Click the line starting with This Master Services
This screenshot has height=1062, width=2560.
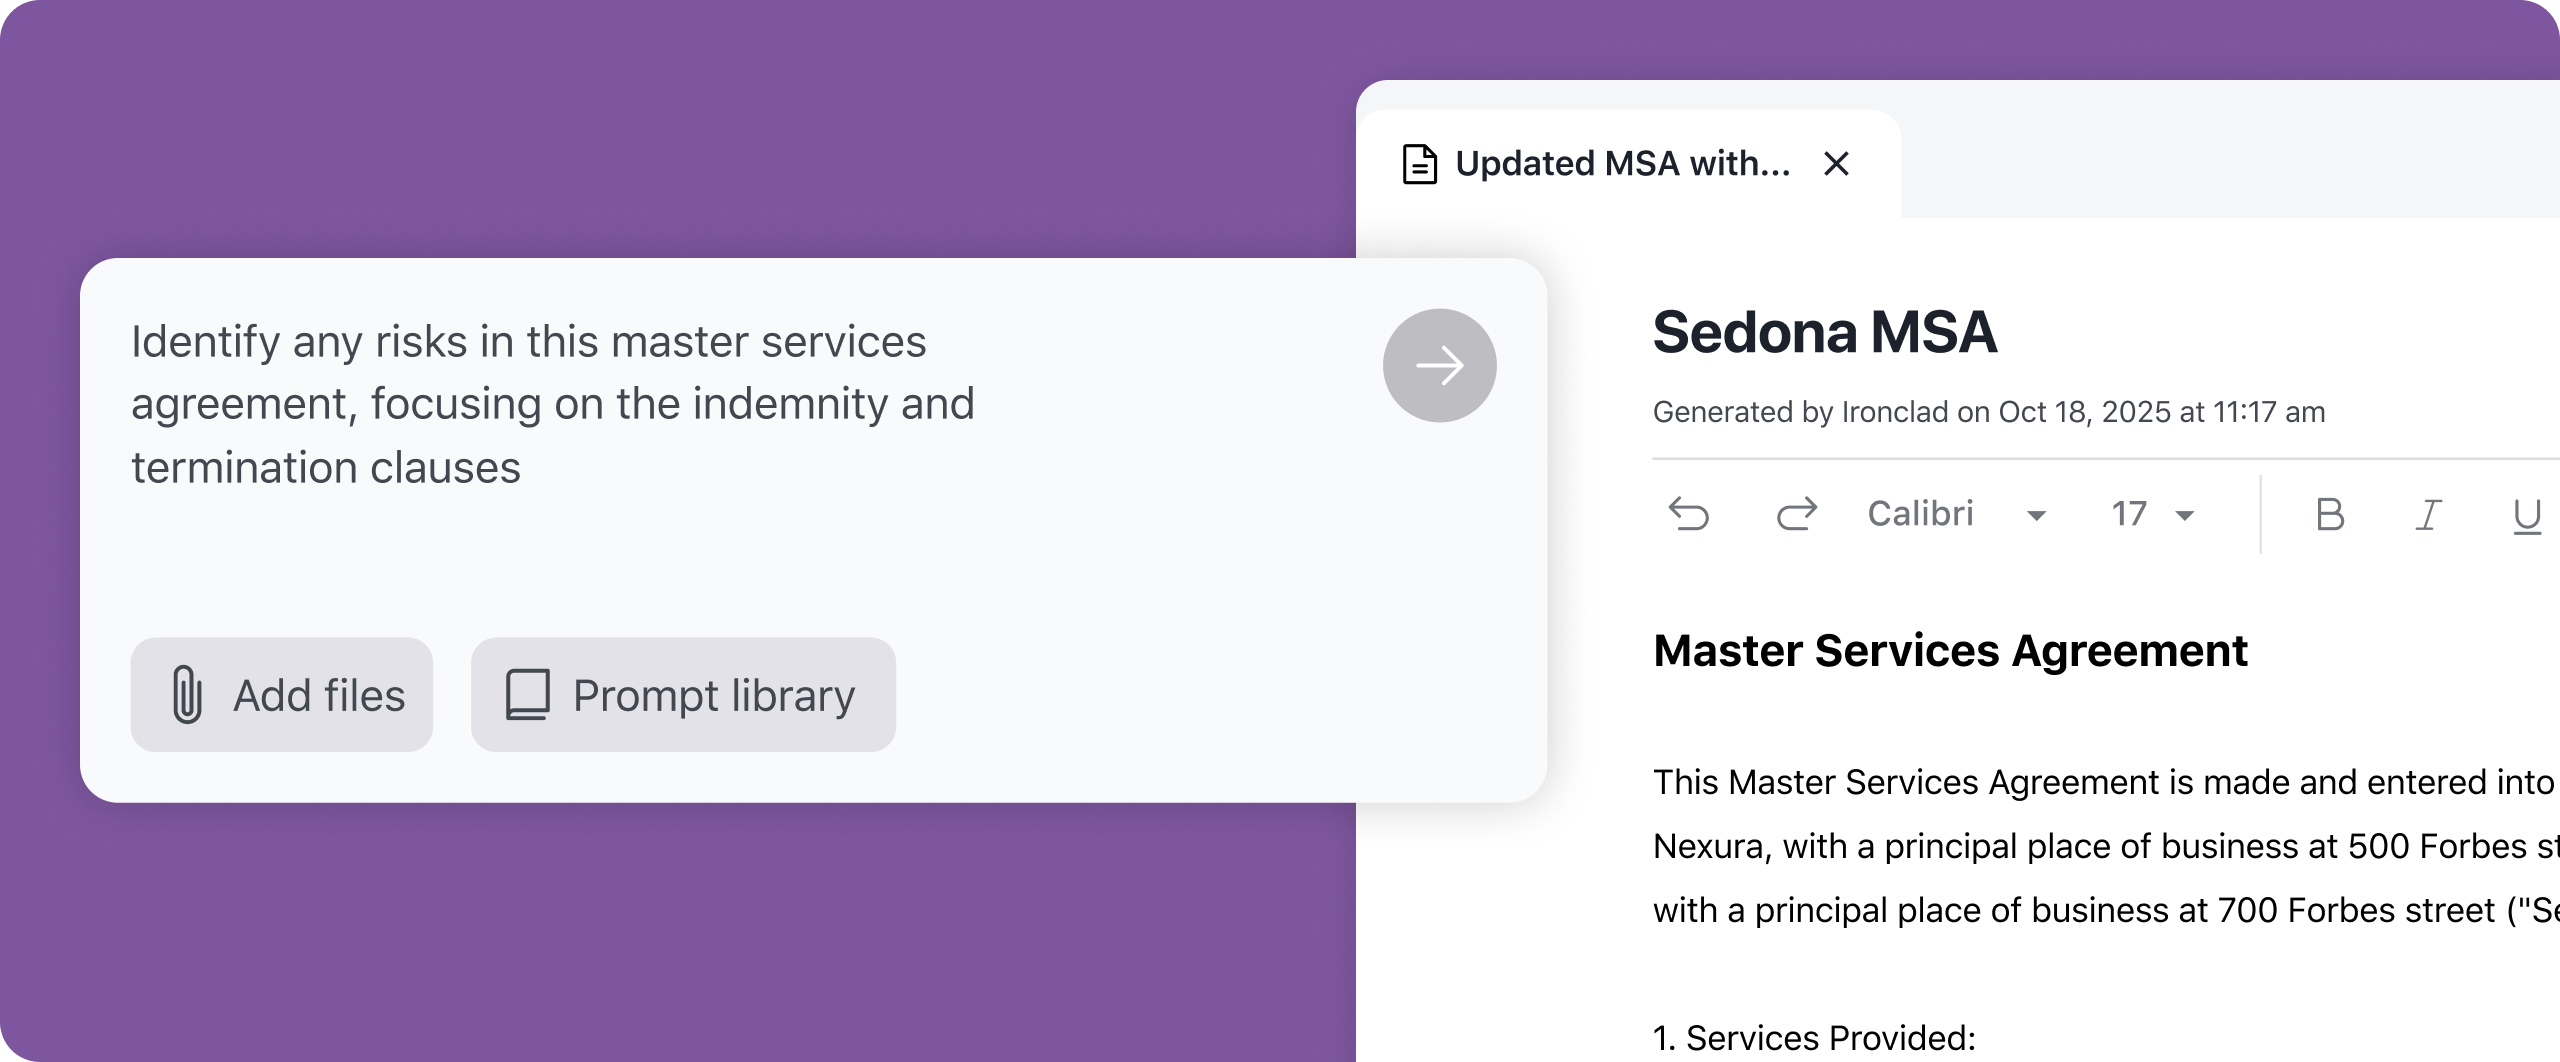(x=2100, y=782)
